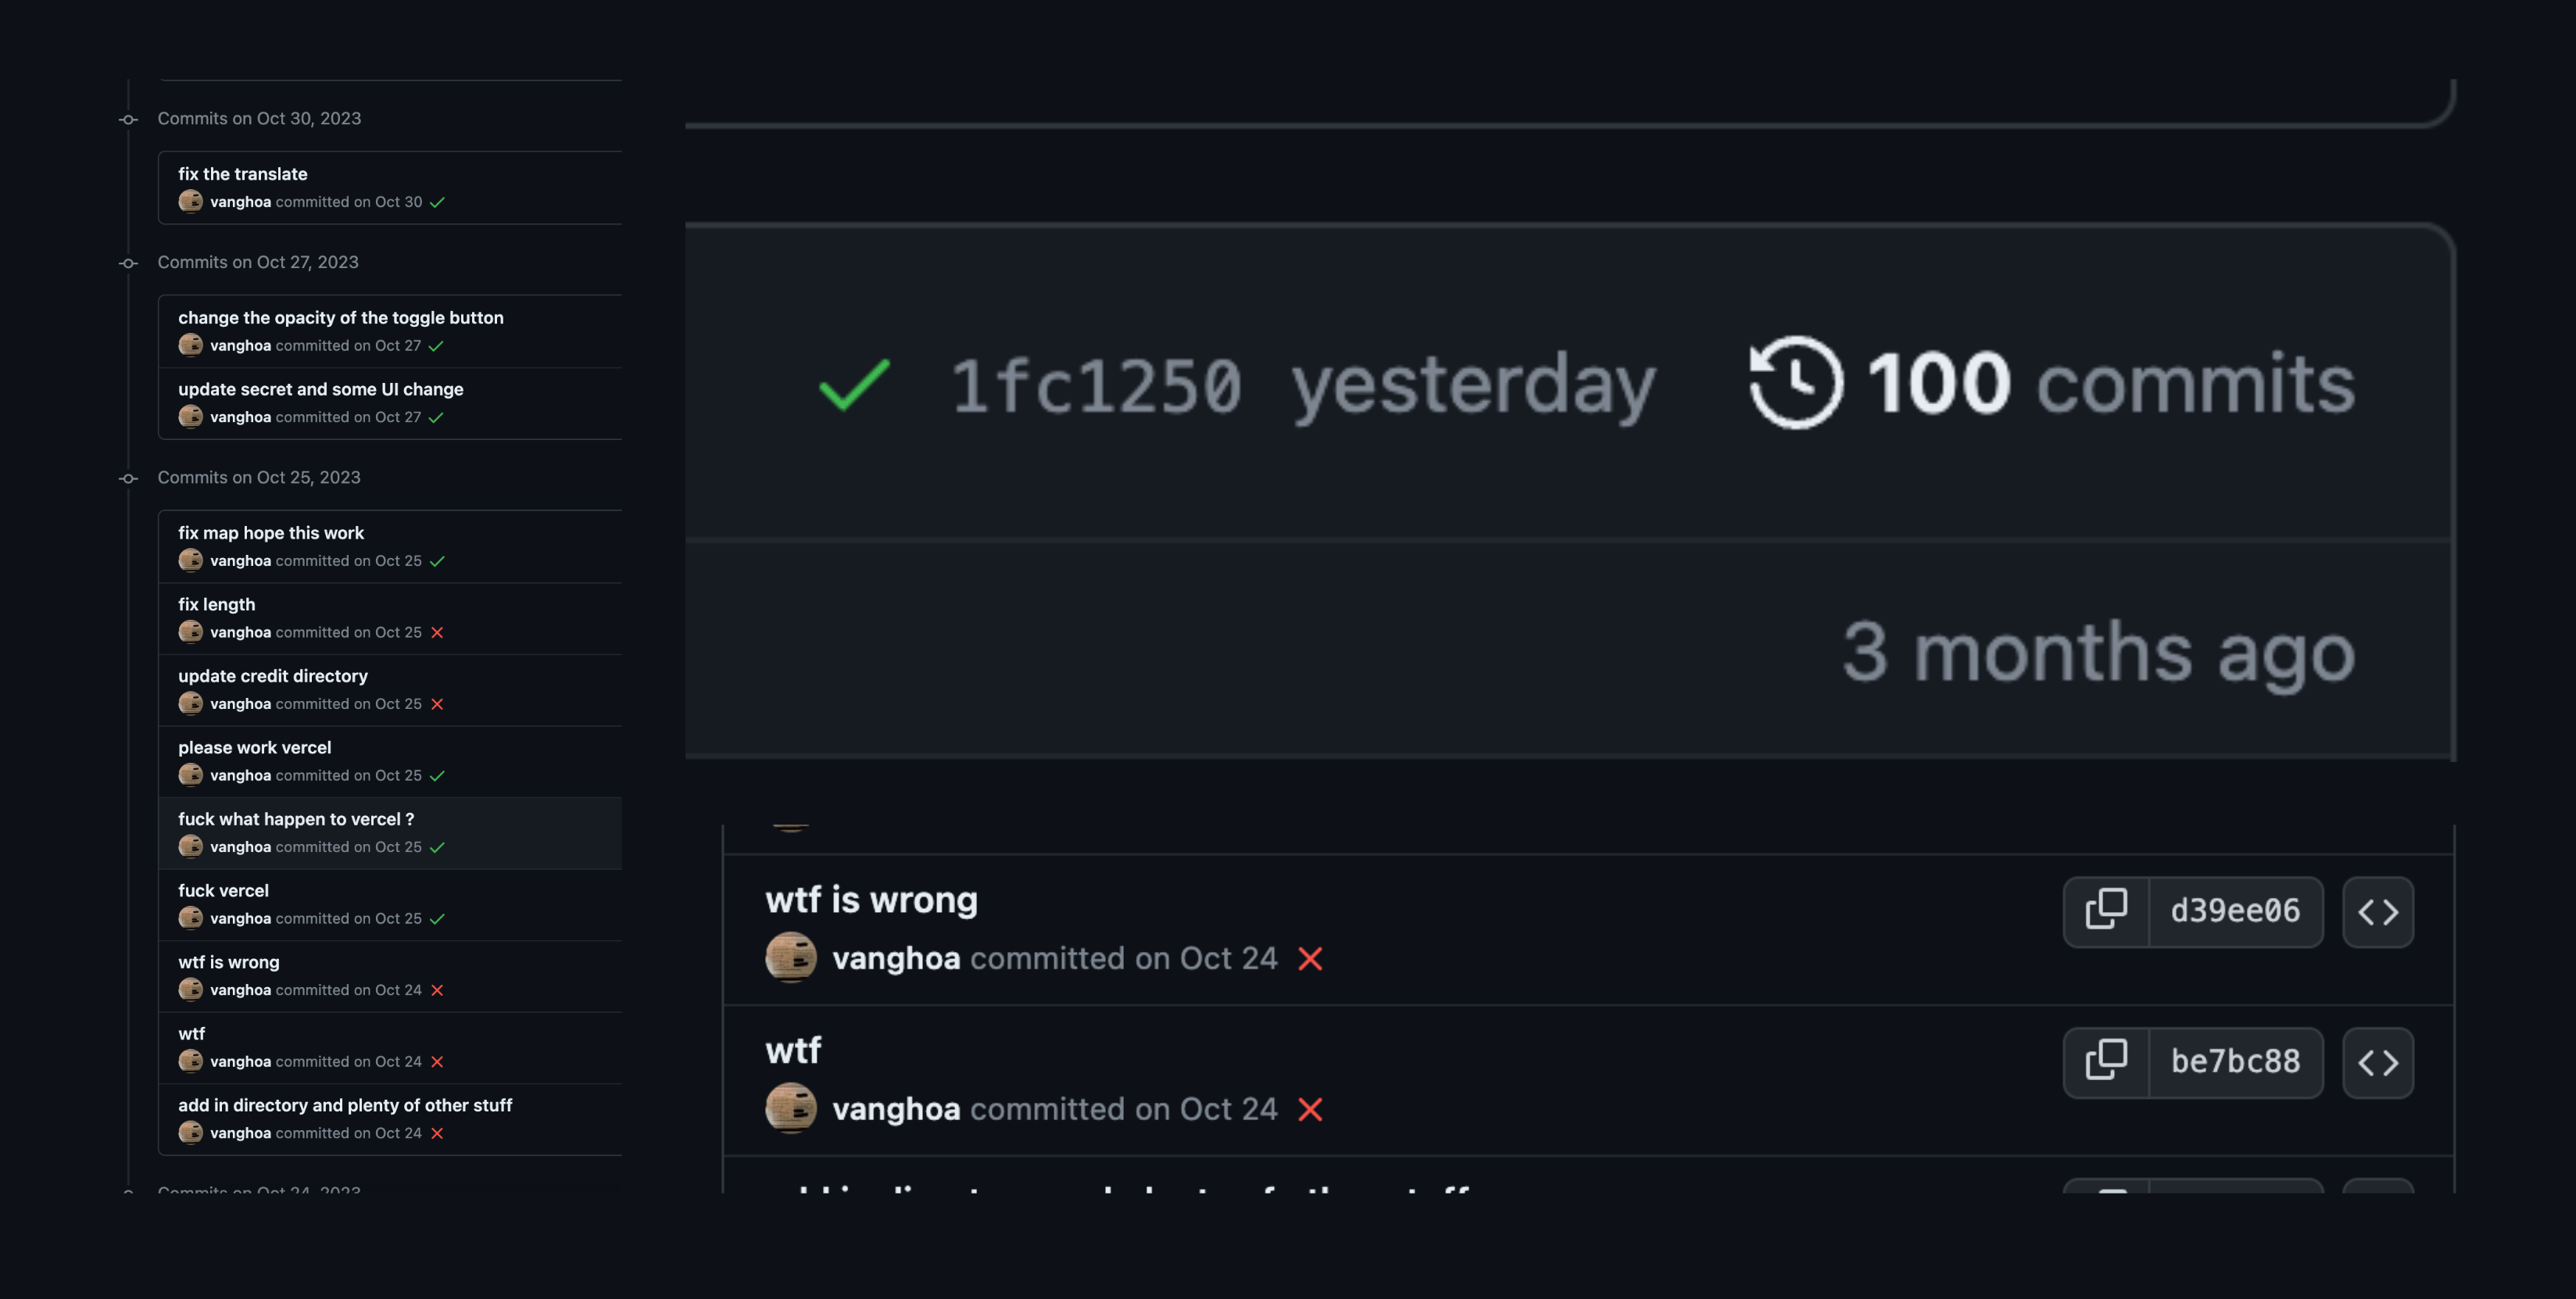The image size is (2576, 1299).
Task: Copy the be7bc88 commit SHA
Action: pyautogui.click(x=2106, y=1062)
